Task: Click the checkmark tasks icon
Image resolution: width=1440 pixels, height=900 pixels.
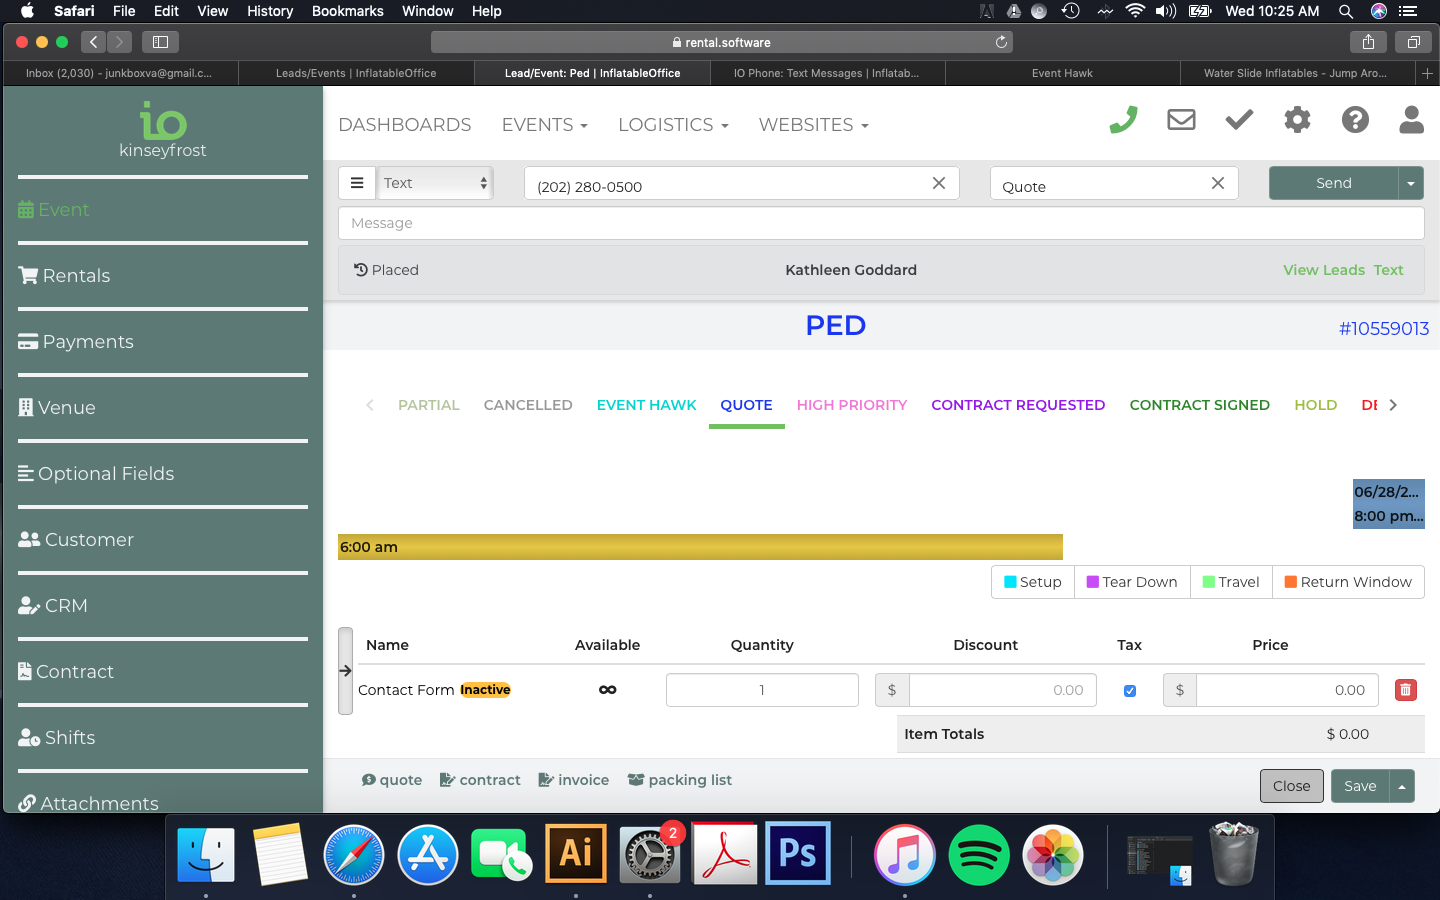Action: tap(1239, 120)
